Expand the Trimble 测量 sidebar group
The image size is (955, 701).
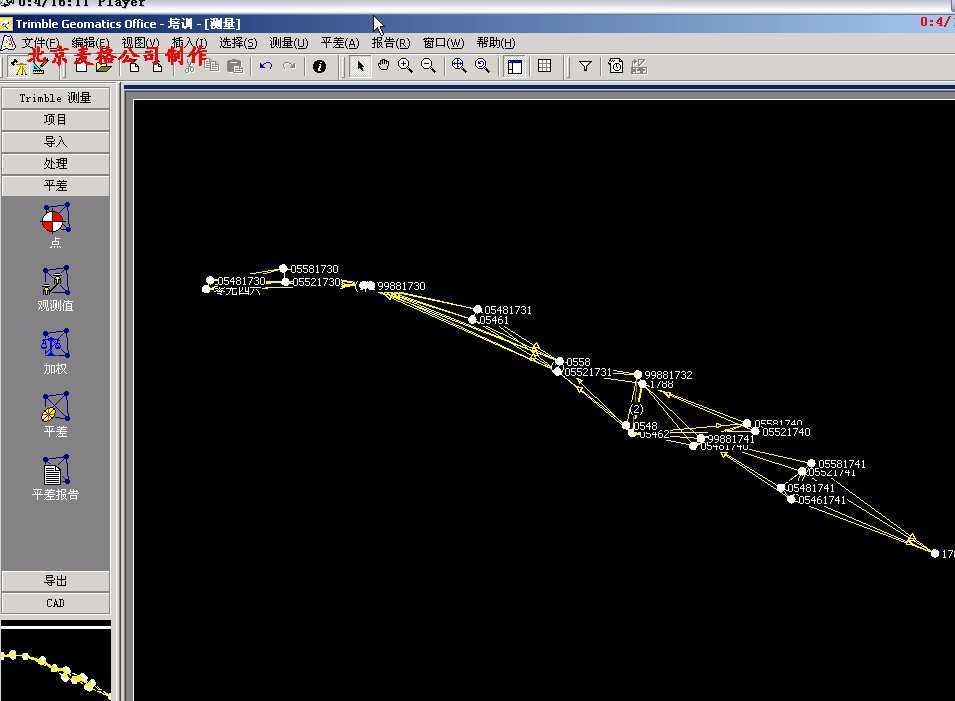55,98
